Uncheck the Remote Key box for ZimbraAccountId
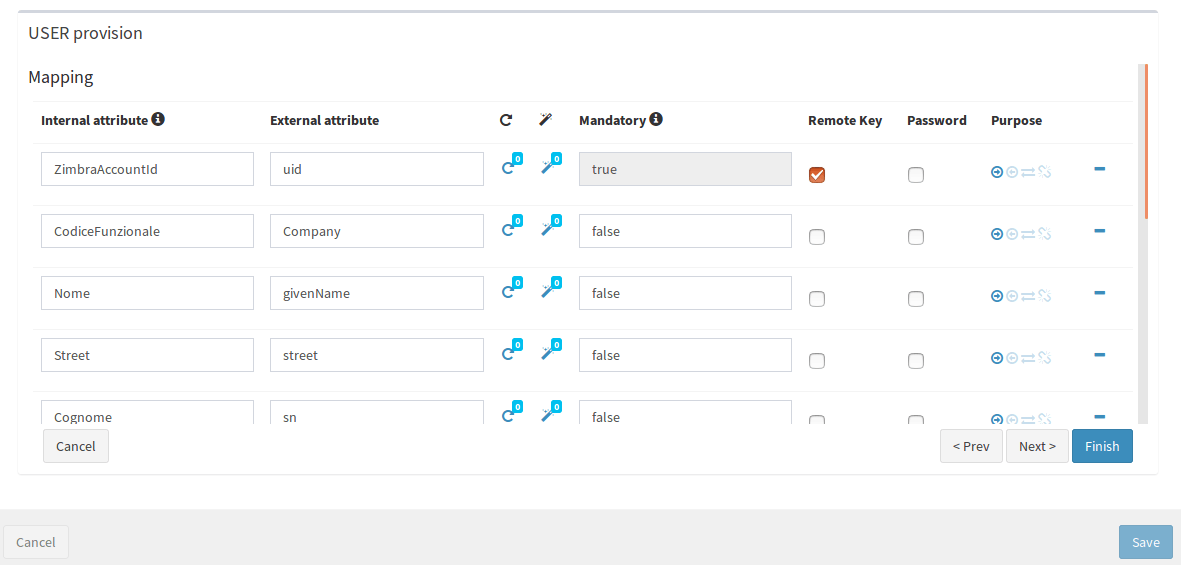The height and width of the screenshot is (565, 1181). 816,175
